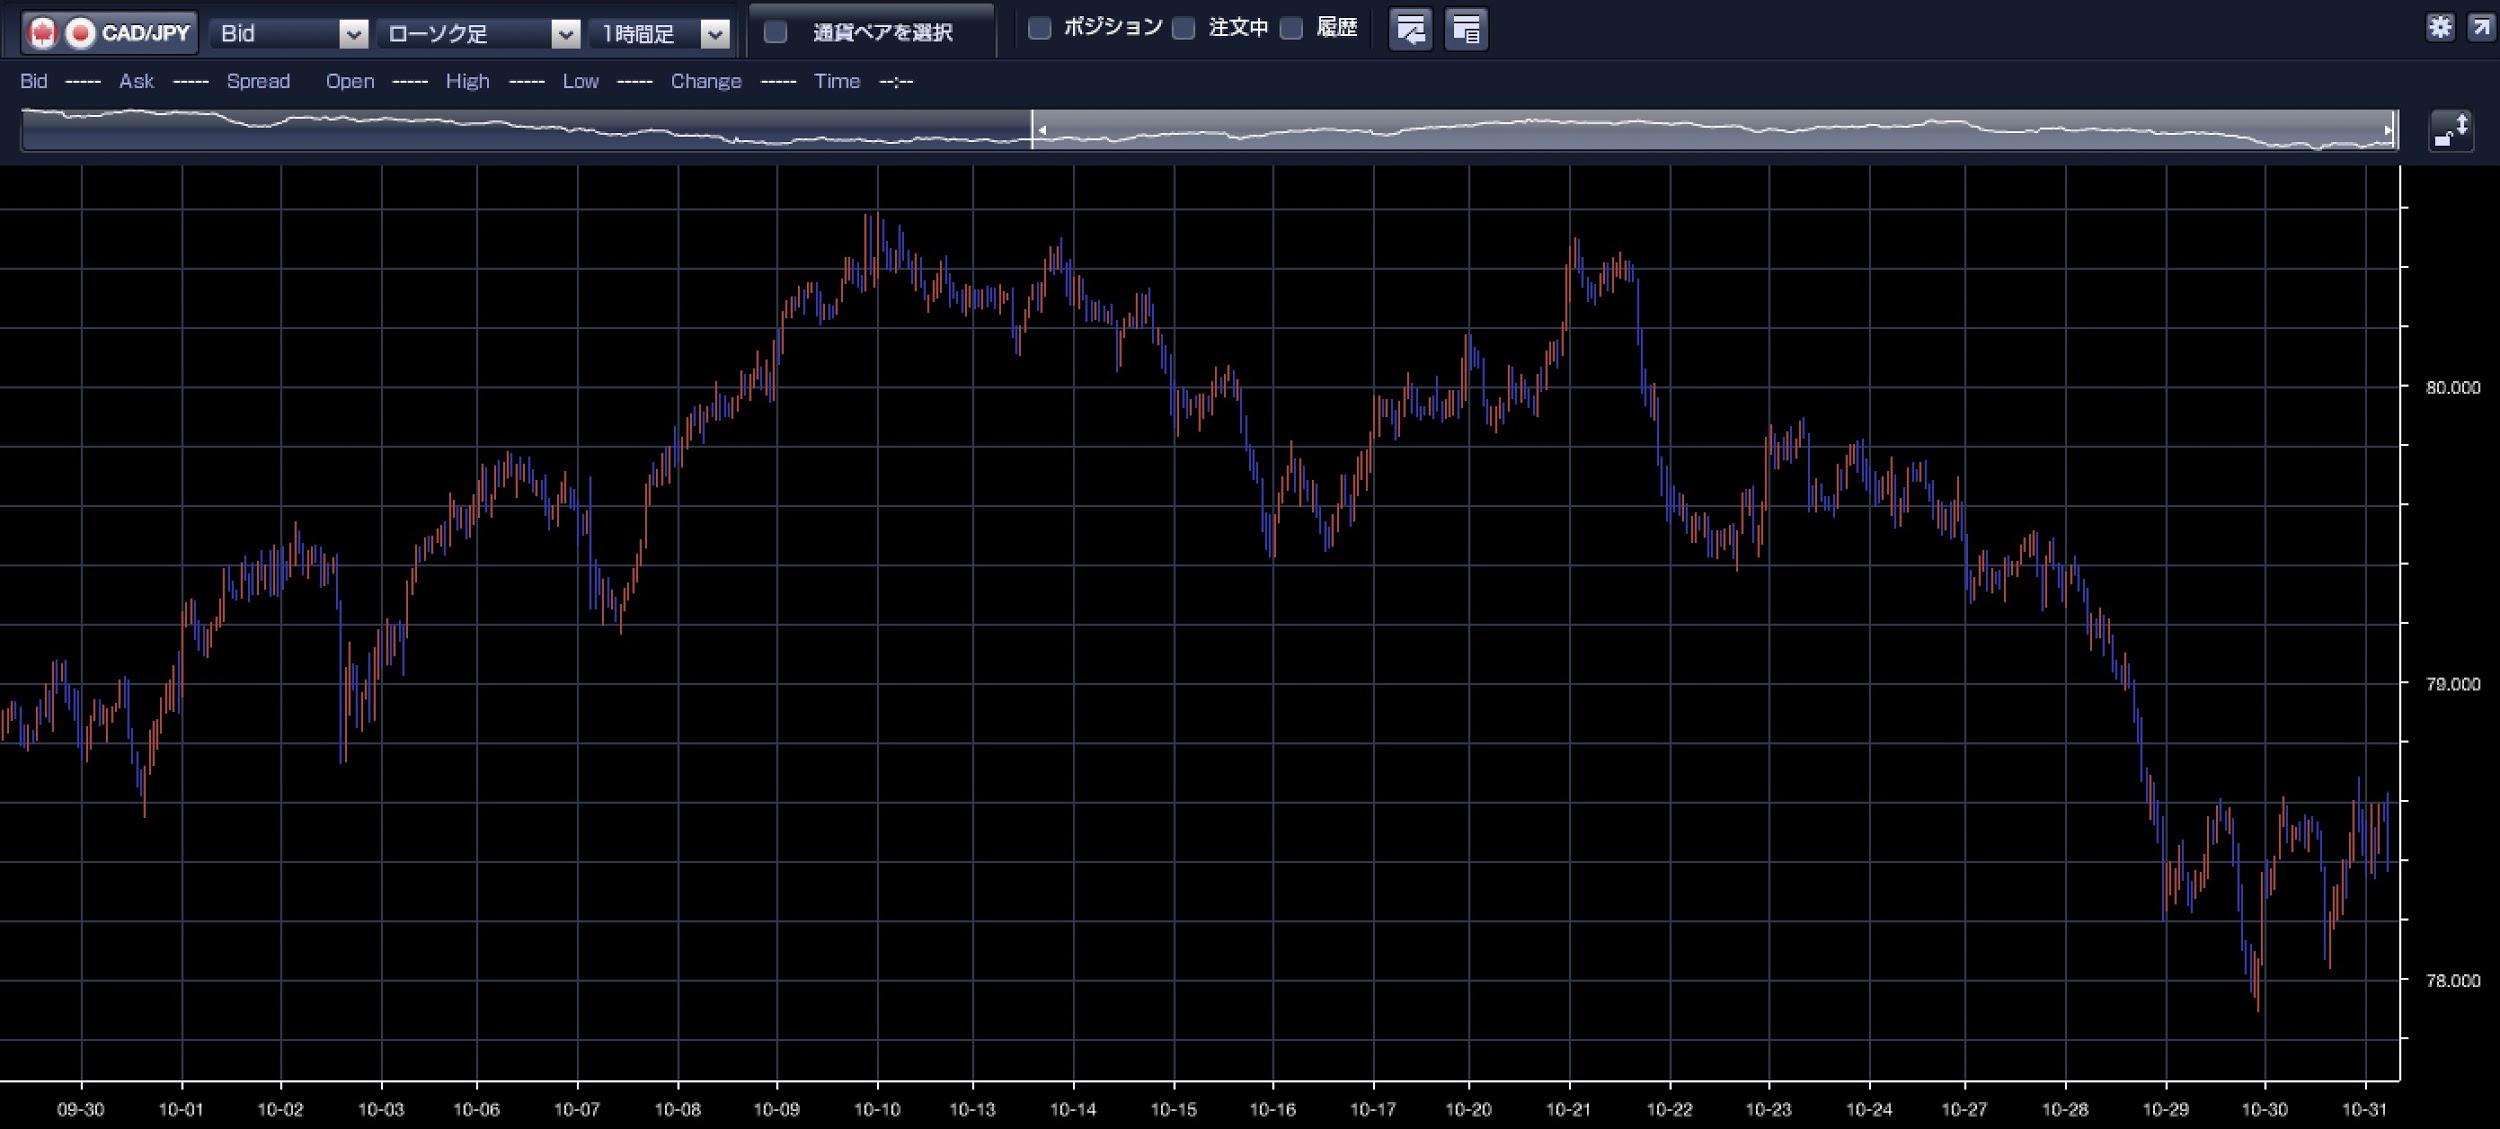2500x1129 pixels.
Task: Enable the ポジション checkbox
Action: (x=1039, y=28)
